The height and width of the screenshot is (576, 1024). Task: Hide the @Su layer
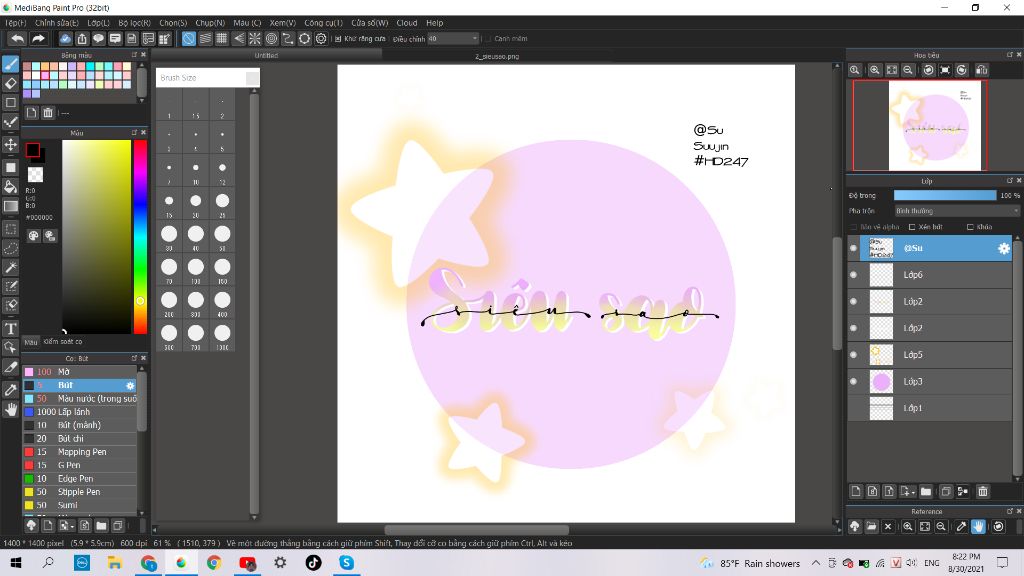(853, 248)
